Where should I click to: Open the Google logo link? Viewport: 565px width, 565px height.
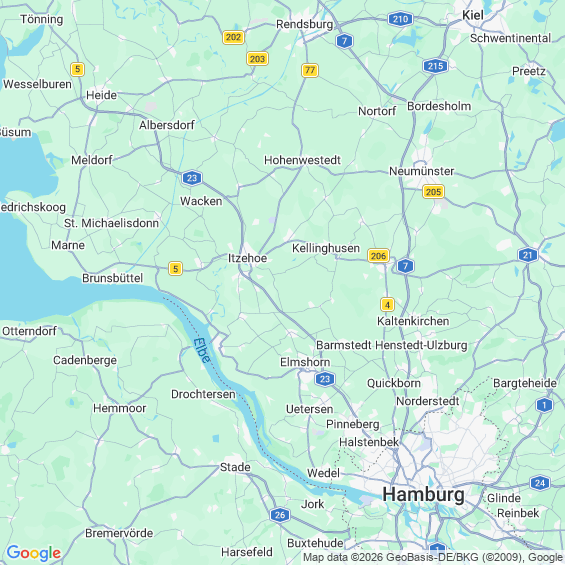click(34, 553)
